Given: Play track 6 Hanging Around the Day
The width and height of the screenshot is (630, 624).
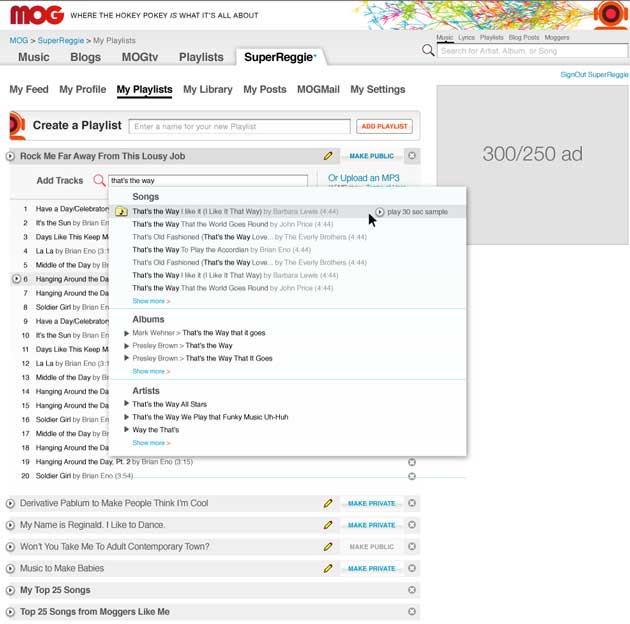Looking at the screenshot, I should (16, 278).
